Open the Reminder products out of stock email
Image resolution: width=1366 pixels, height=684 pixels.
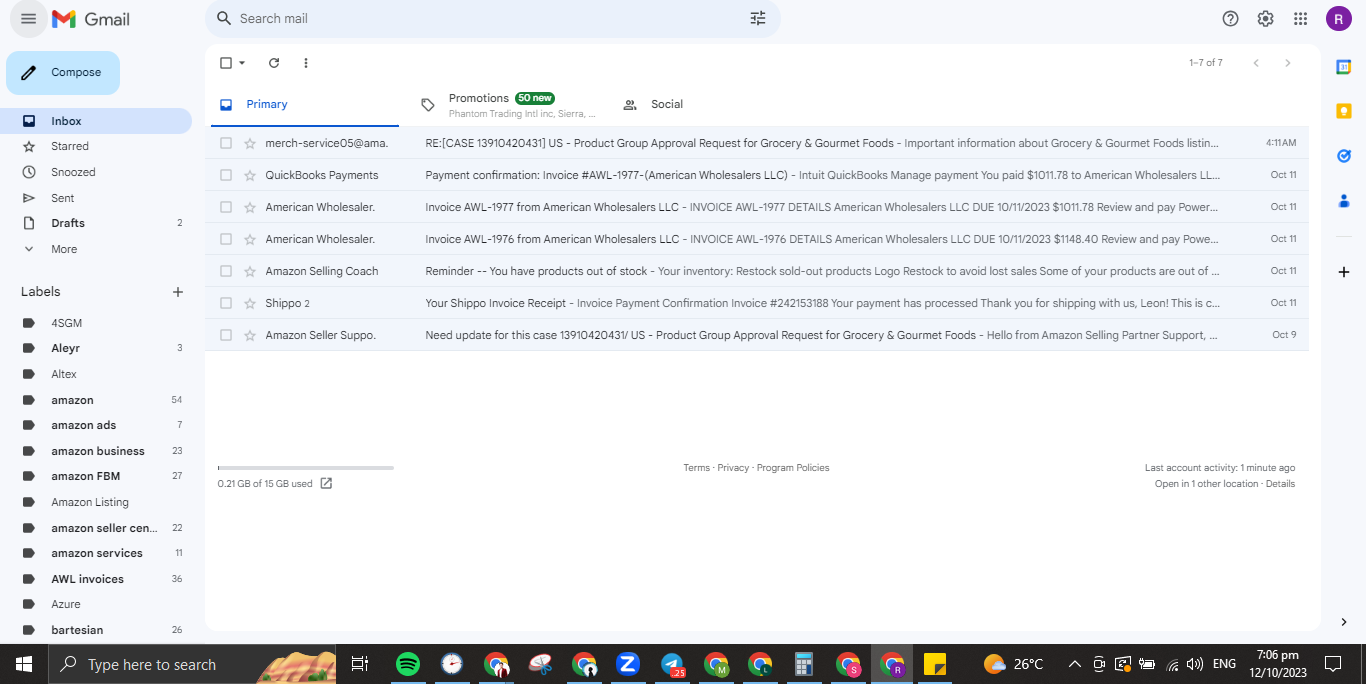point(757,271)
